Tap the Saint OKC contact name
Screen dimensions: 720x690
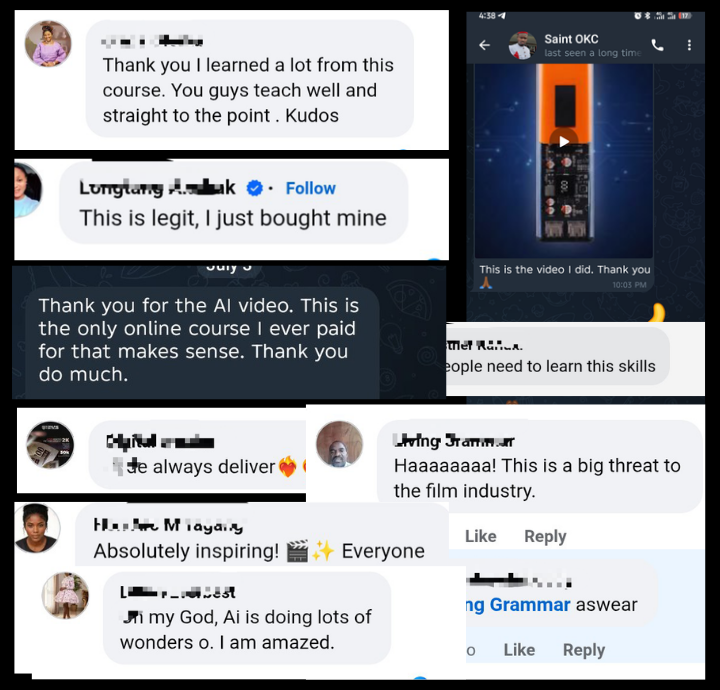[x=571, y=39]
